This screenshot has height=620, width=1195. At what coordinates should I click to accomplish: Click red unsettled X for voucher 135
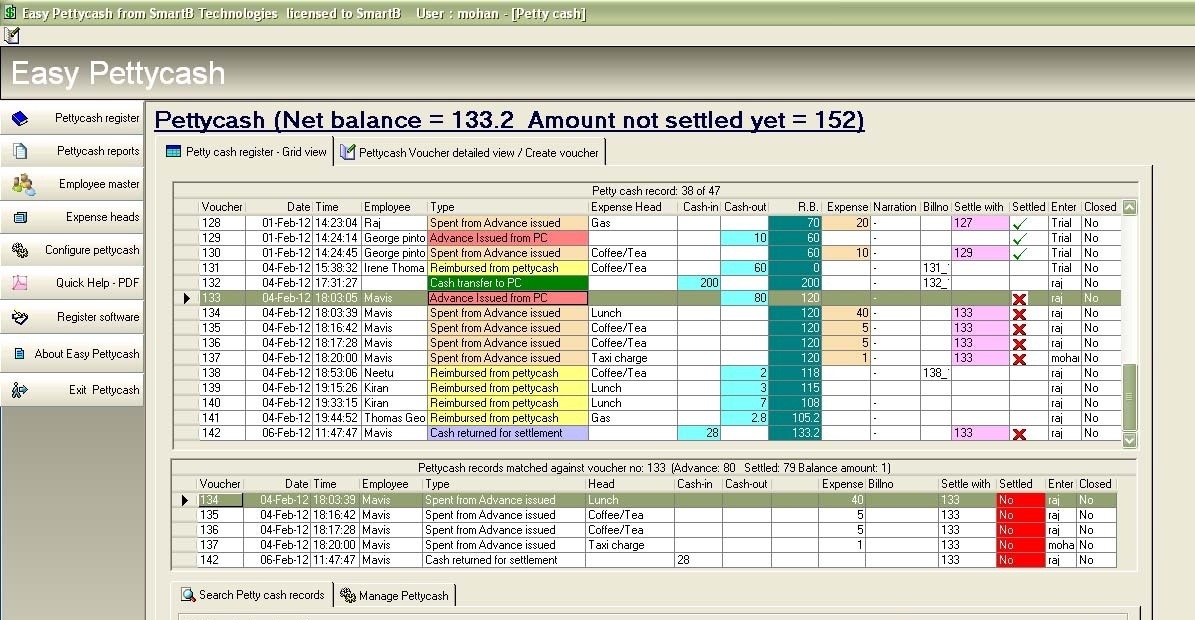1019,329
